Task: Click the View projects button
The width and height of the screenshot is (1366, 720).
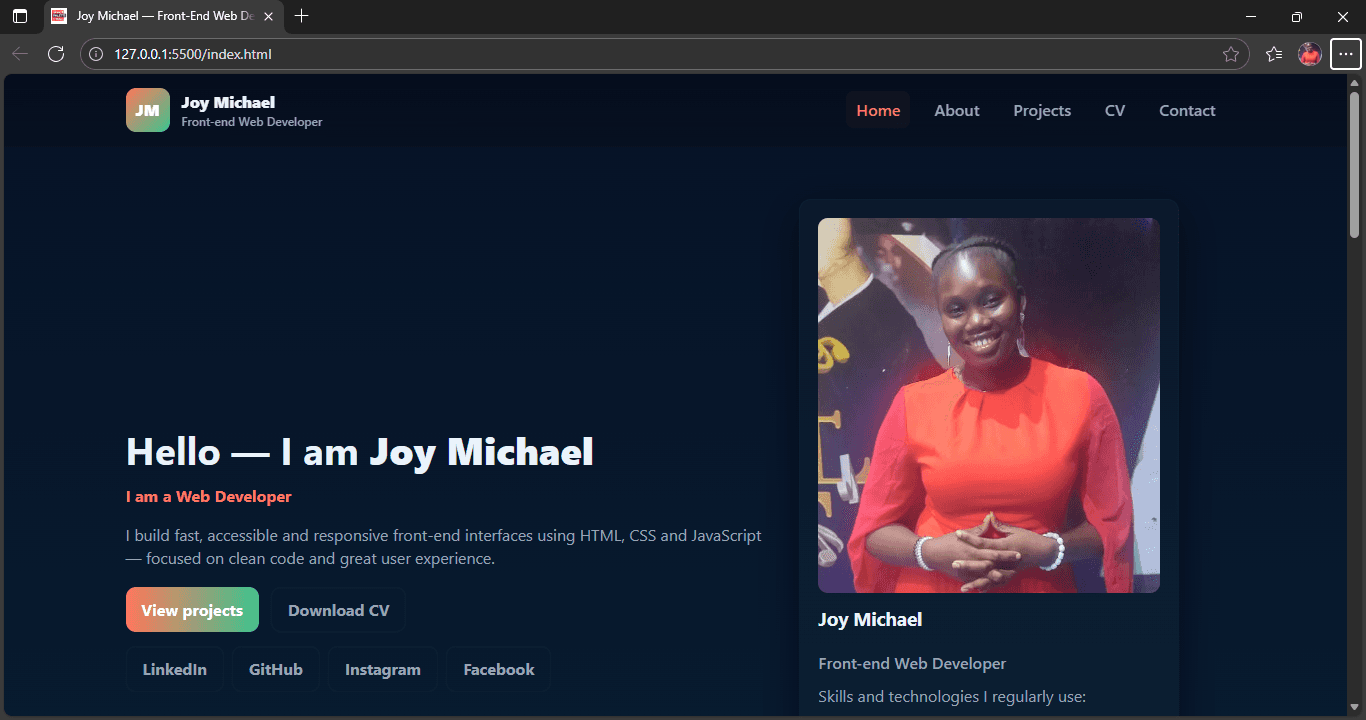Action: pos(192,609)
